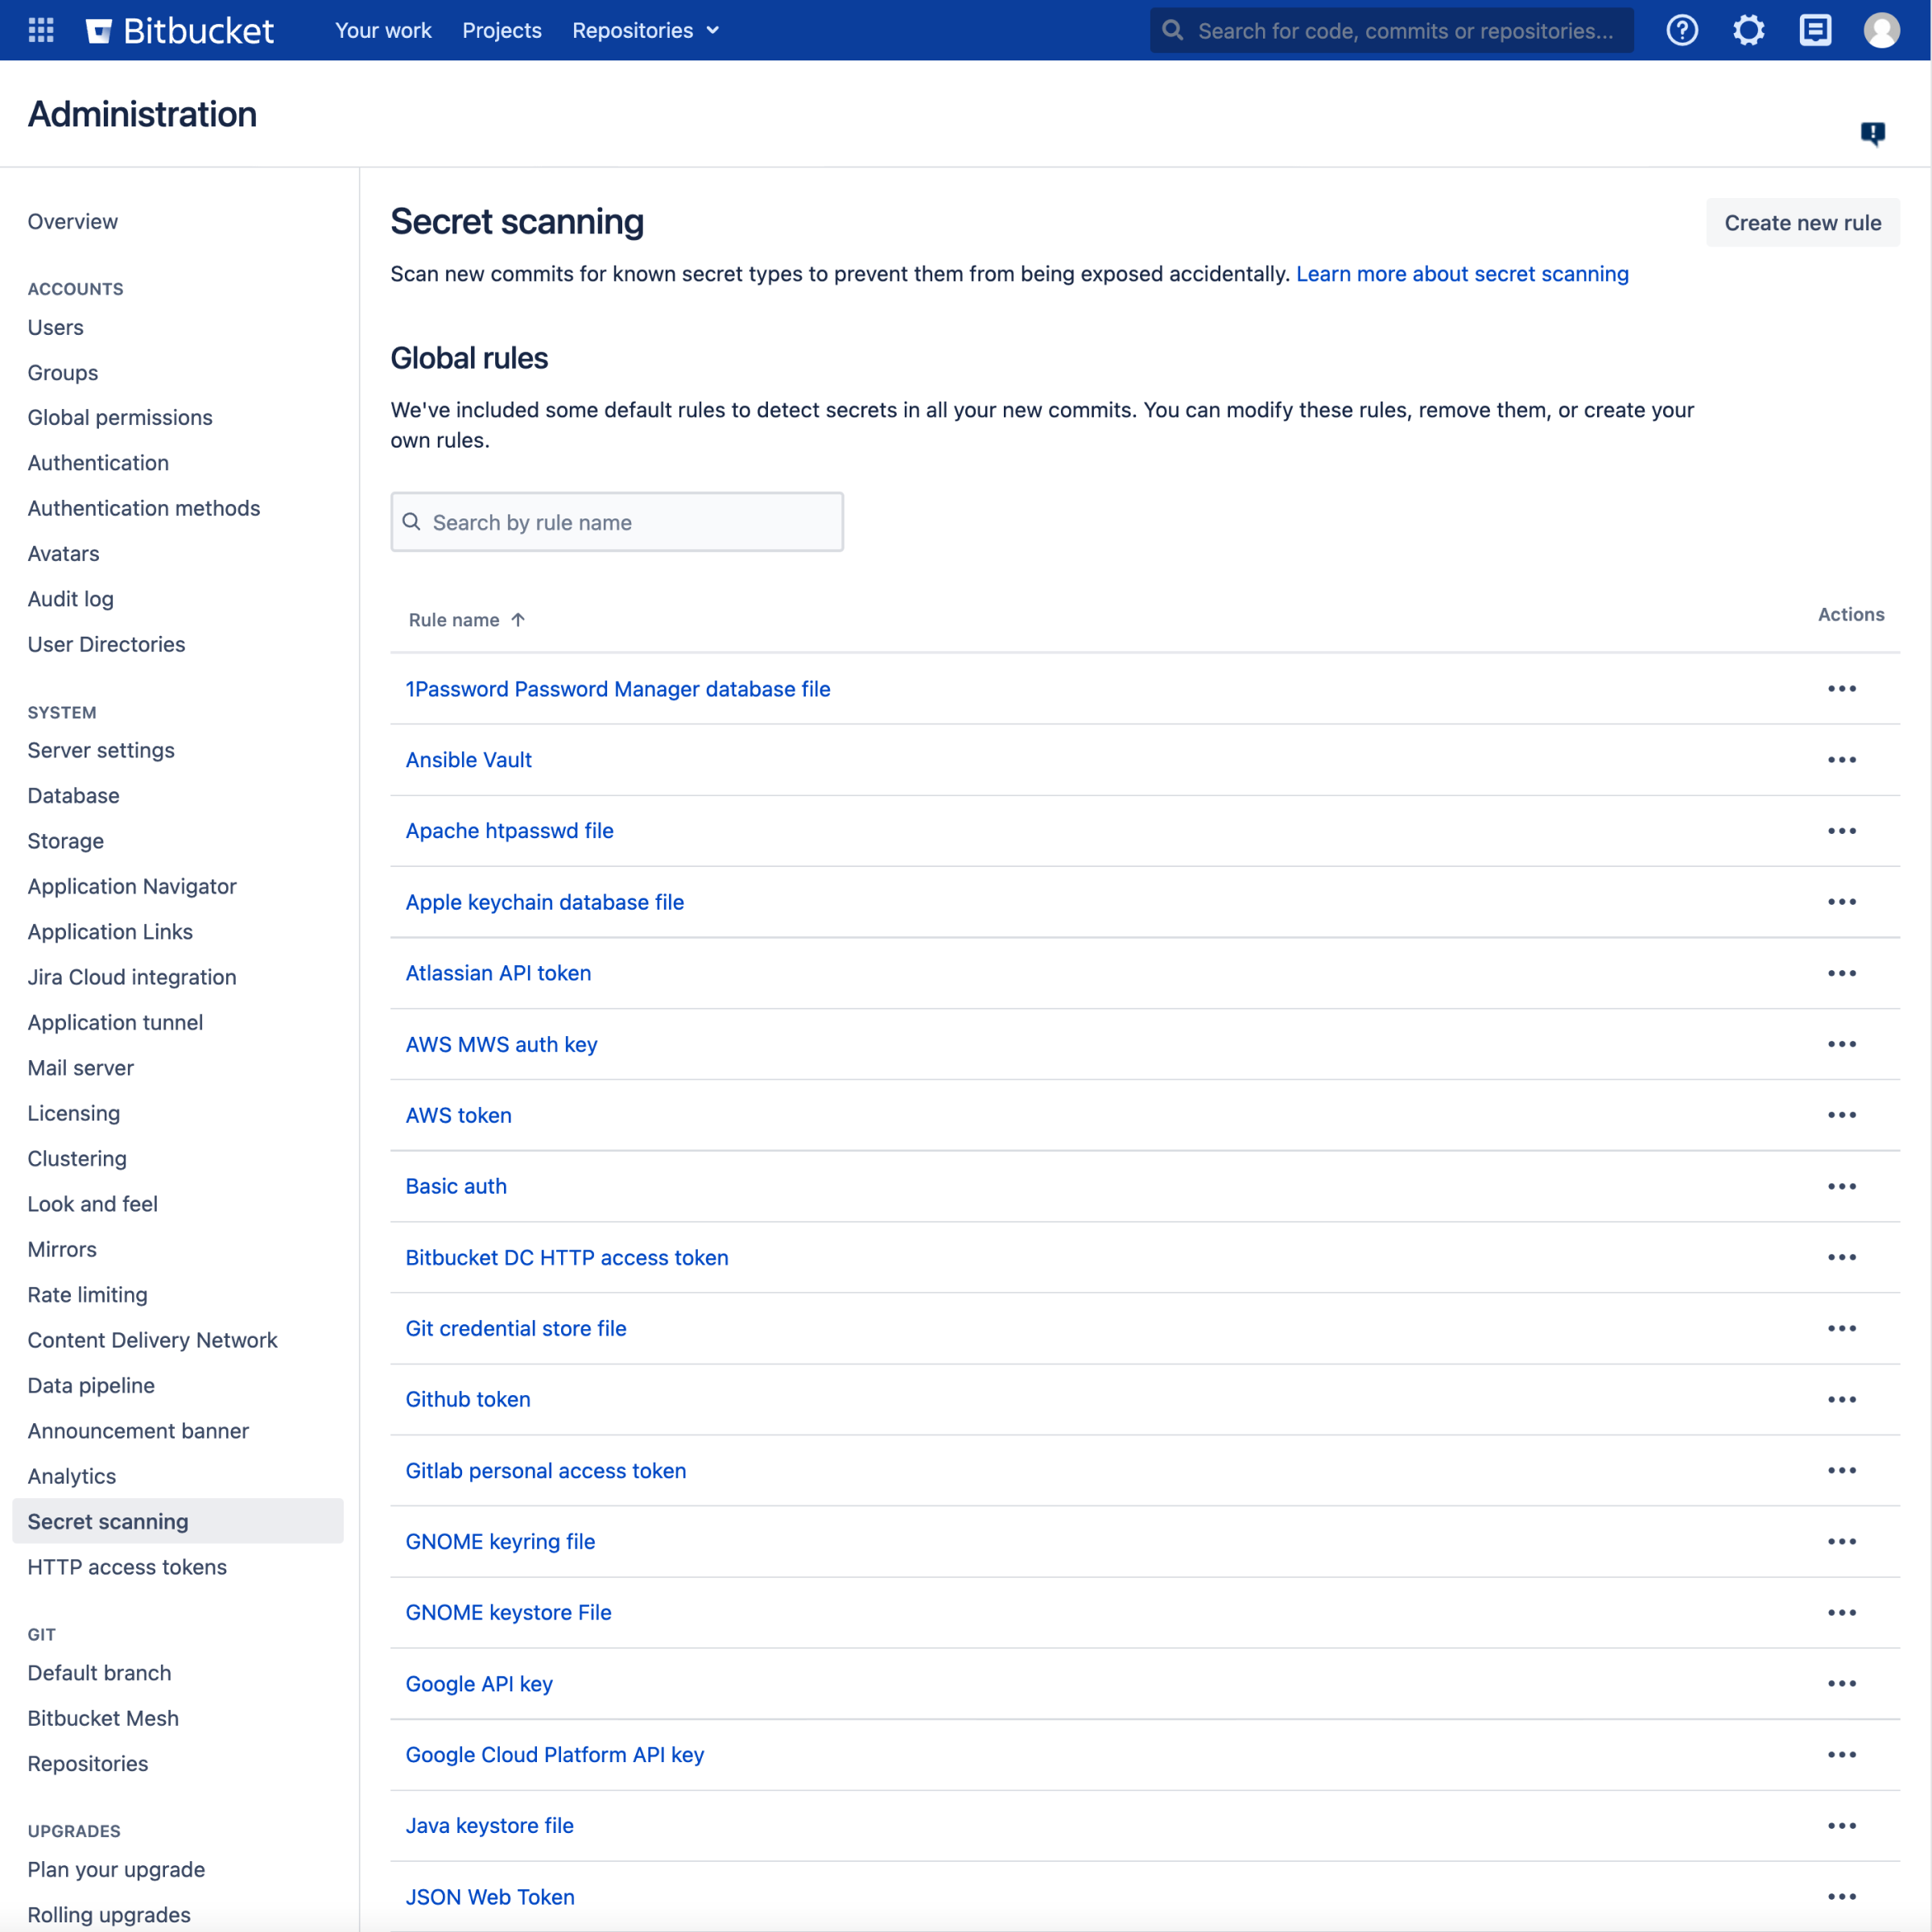Screen dimensions: 1932x1932
Task: Open Overview in admin sidebar
Action: (x=72, y=221)
